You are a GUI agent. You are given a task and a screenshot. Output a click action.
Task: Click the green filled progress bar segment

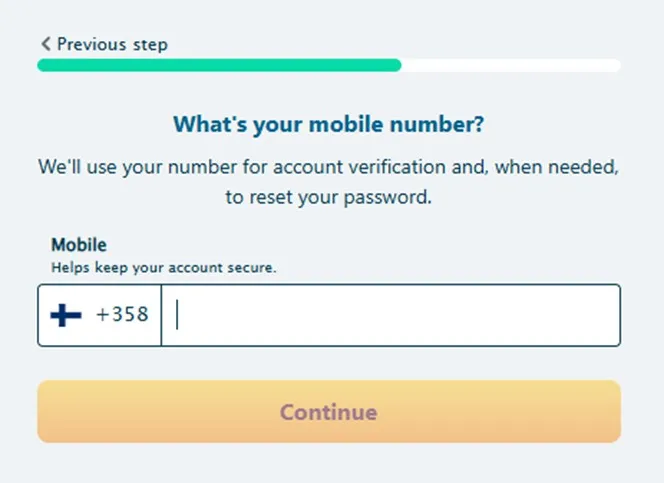pos(219,65)
